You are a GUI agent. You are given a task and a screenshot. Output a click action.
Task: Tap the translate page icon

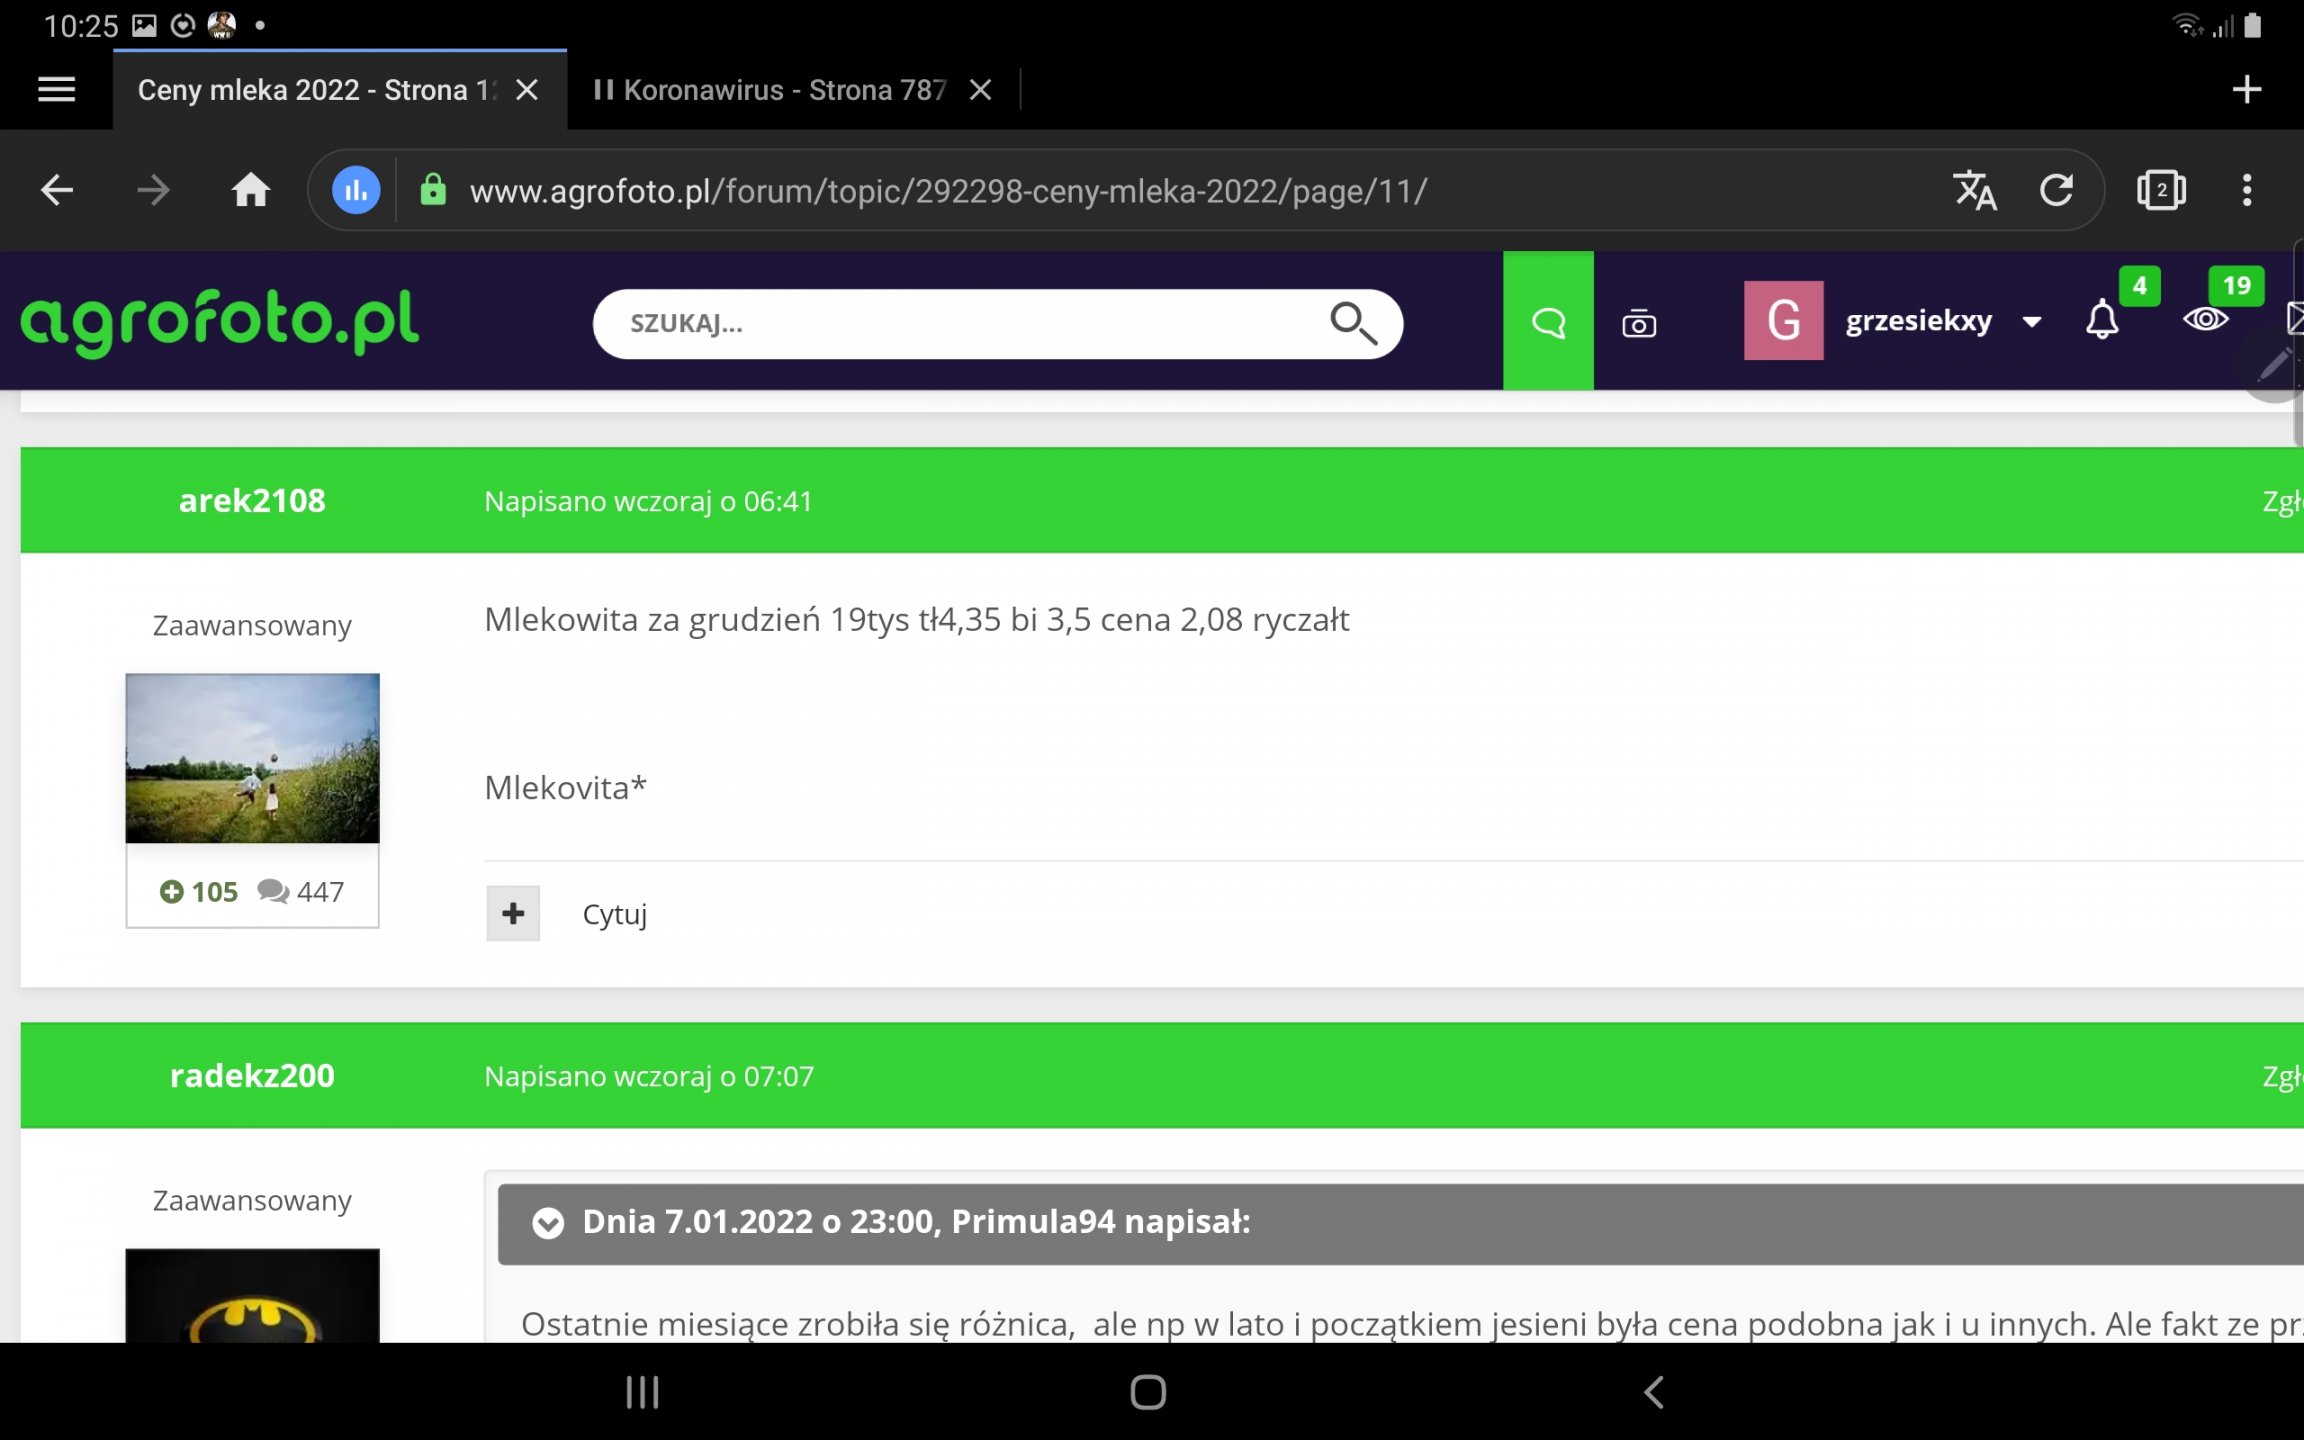coord(1975,190)
